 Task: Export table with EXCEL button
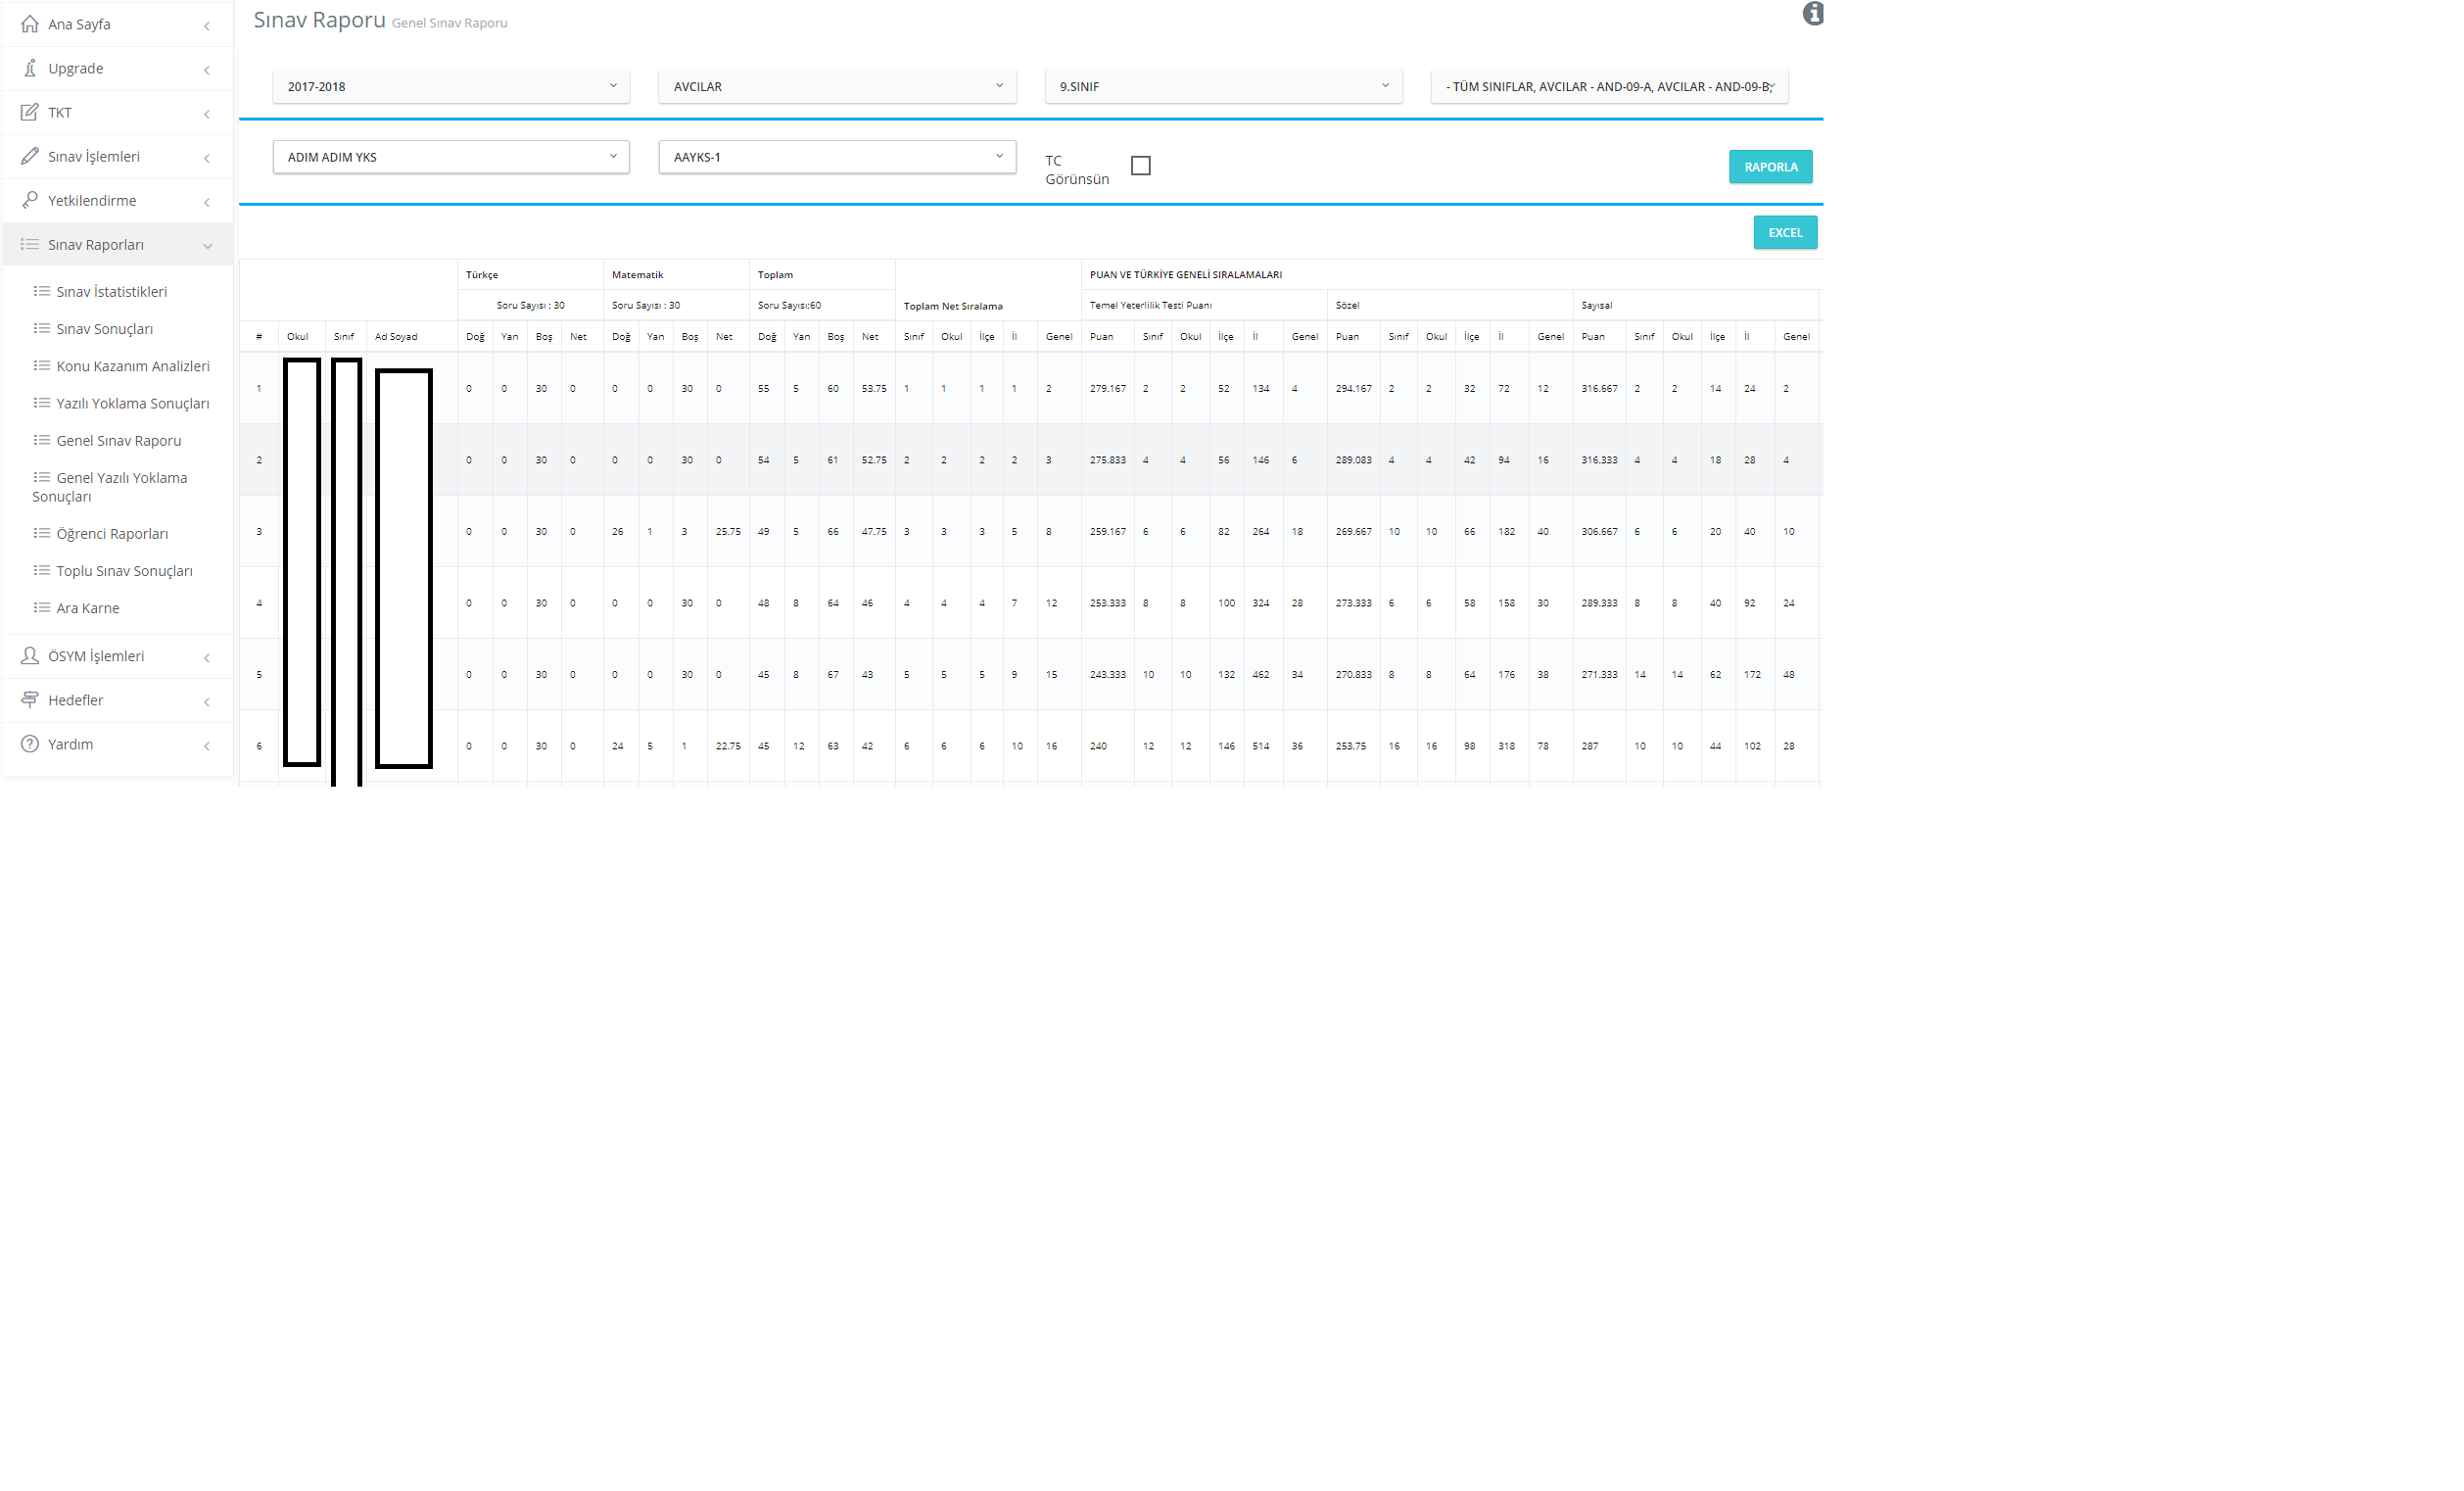click(x=1784, y=233)
